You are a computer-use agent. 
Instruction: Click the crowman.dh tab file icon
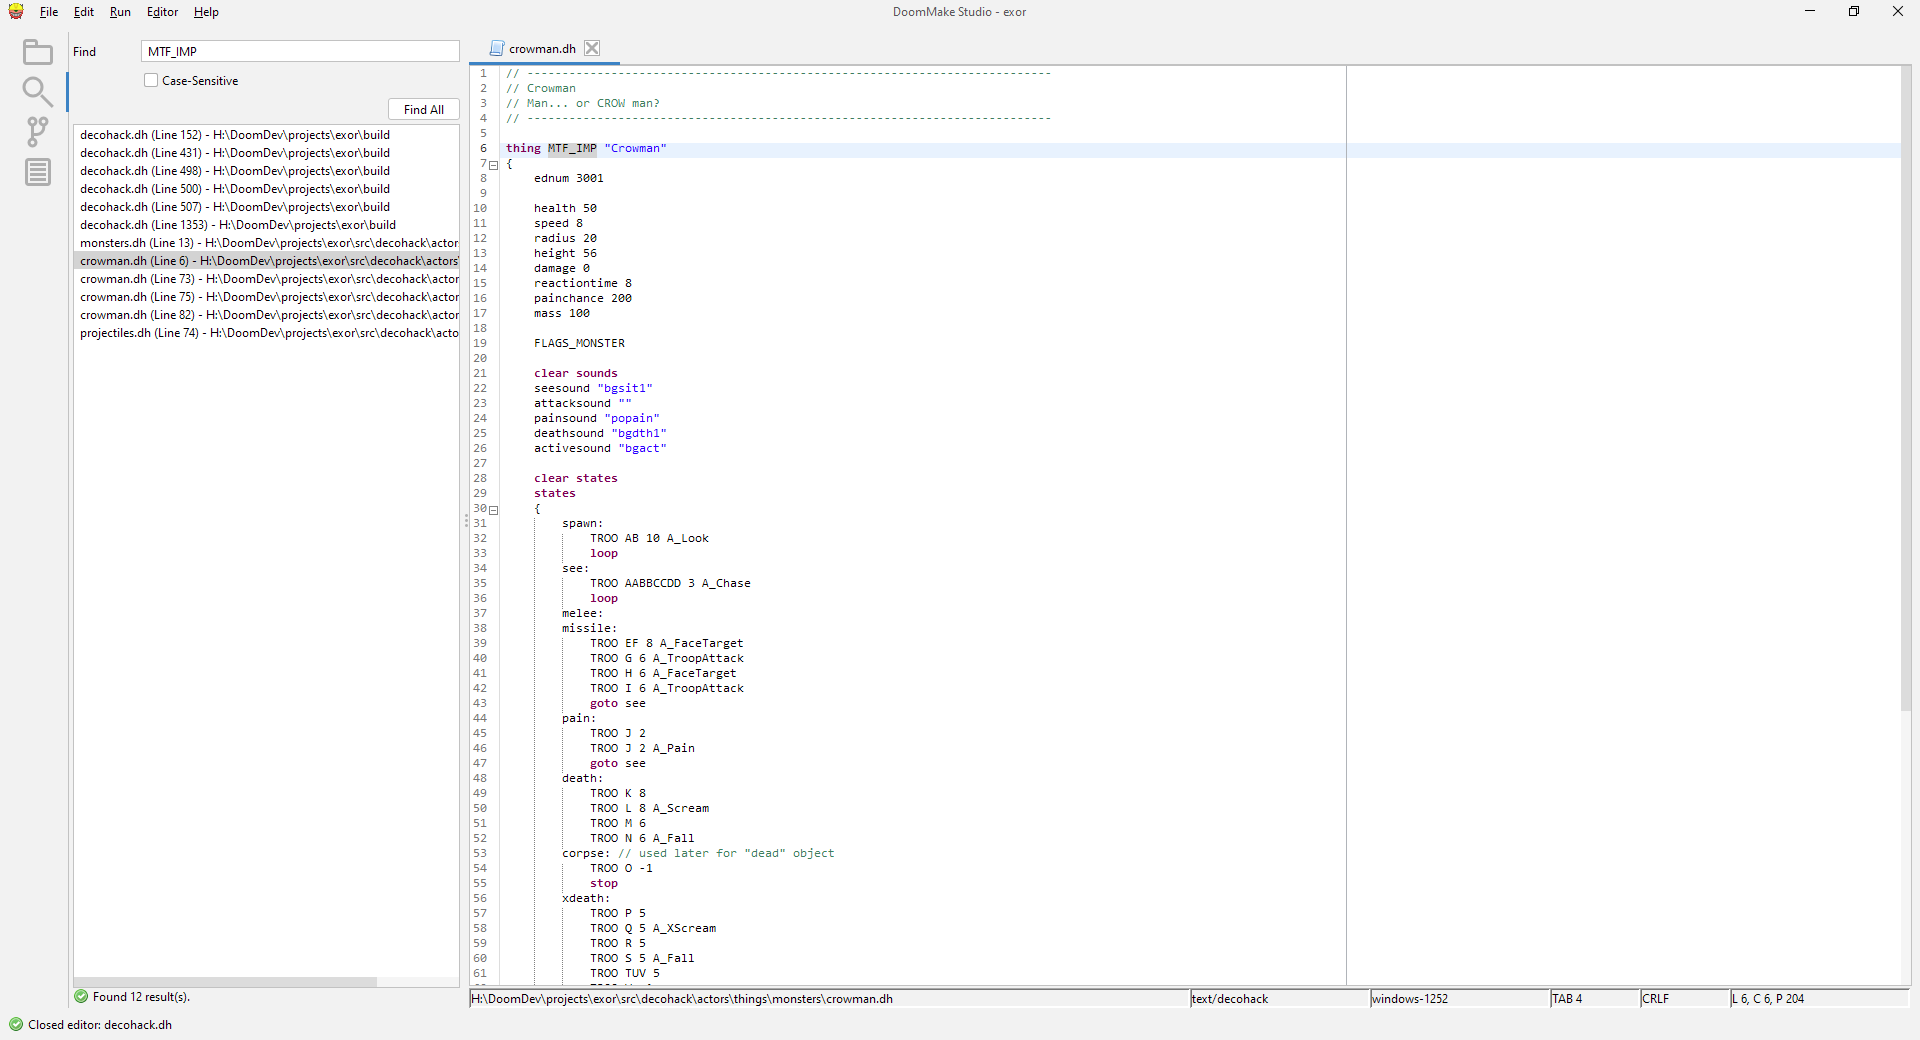496,48
